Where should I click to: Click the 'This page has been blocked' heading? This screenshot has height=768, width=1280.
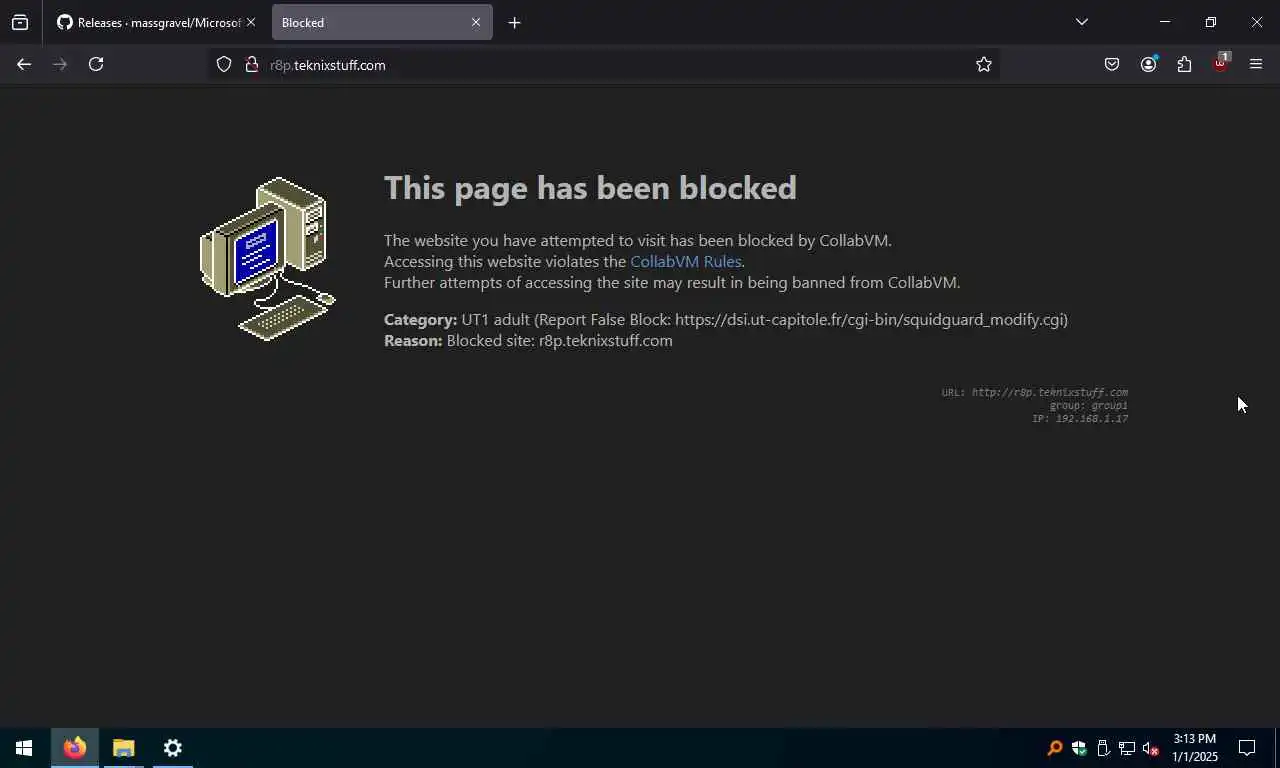click(590, 188)
